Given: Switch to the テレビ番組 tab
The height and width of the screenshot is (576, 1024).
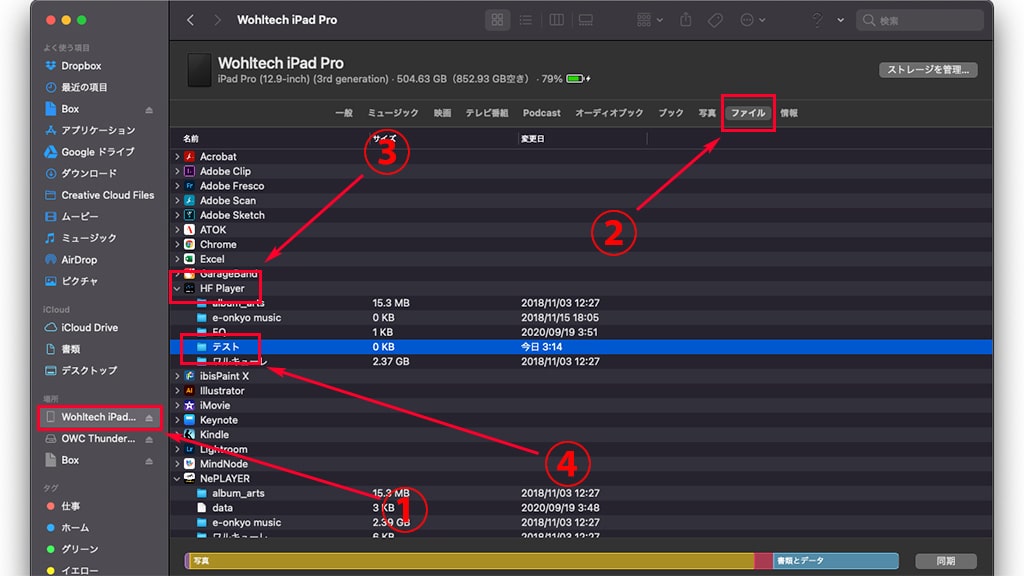Looking at the screenshot, I should tap(487, 113).
